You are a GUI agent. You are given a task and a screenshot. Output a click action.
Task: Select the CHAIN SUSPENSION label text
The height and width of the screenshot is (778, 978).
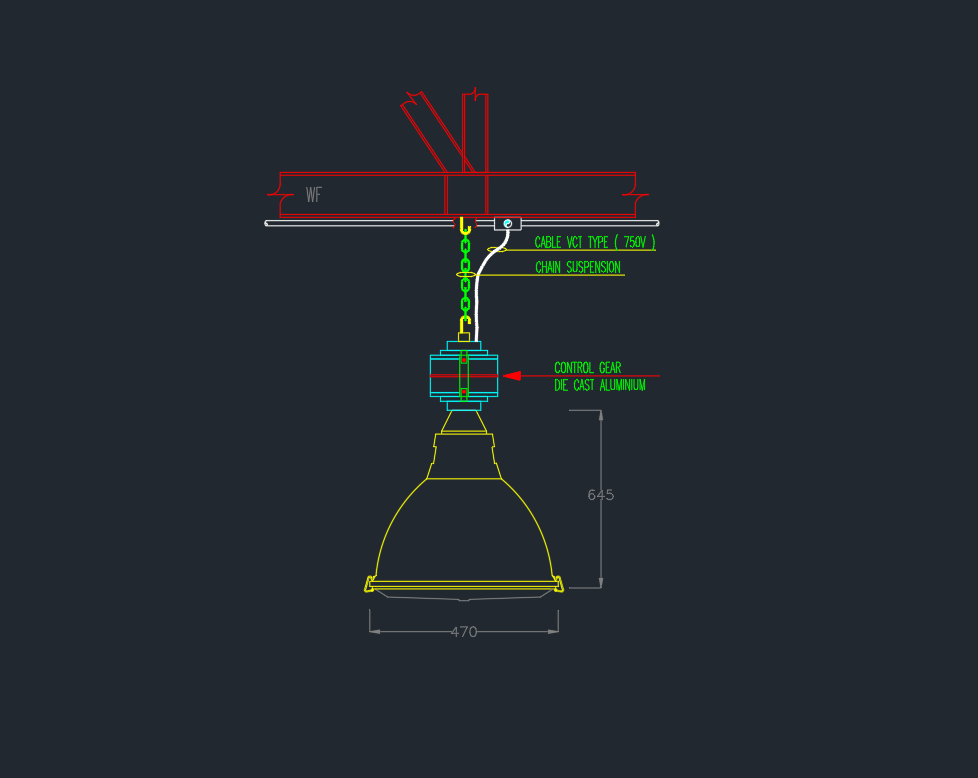click(577, 268)
